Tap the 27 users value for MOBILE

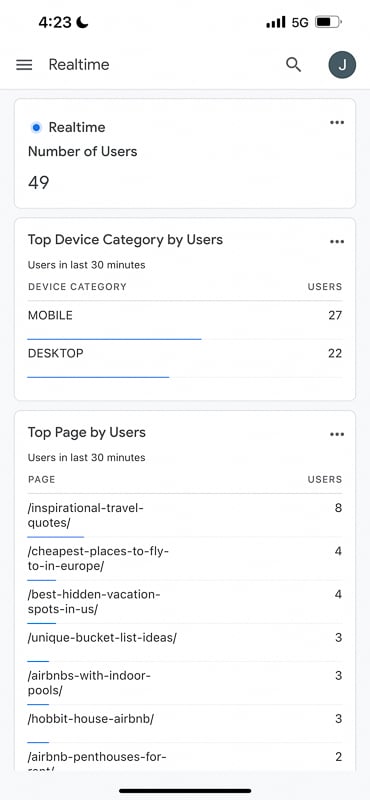335,315
